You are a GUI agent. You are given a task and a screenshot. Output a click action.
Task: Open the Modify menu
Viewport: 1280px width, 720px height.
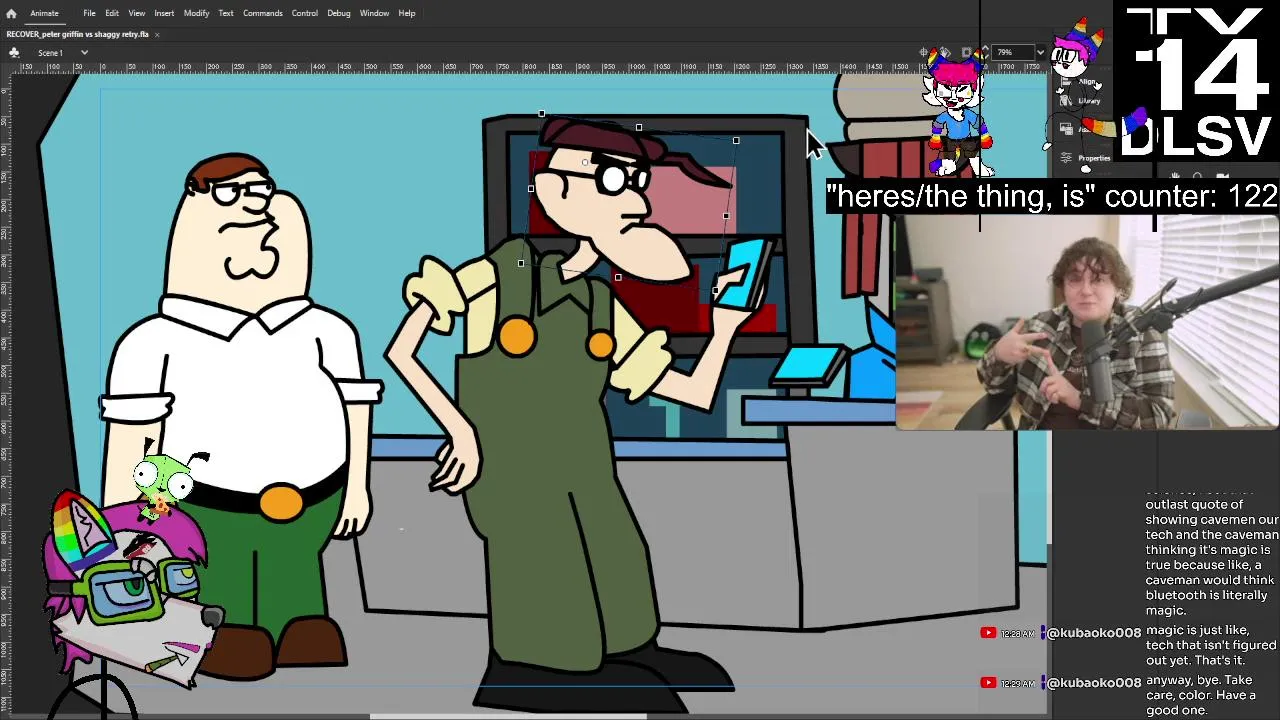pos(196,13)
